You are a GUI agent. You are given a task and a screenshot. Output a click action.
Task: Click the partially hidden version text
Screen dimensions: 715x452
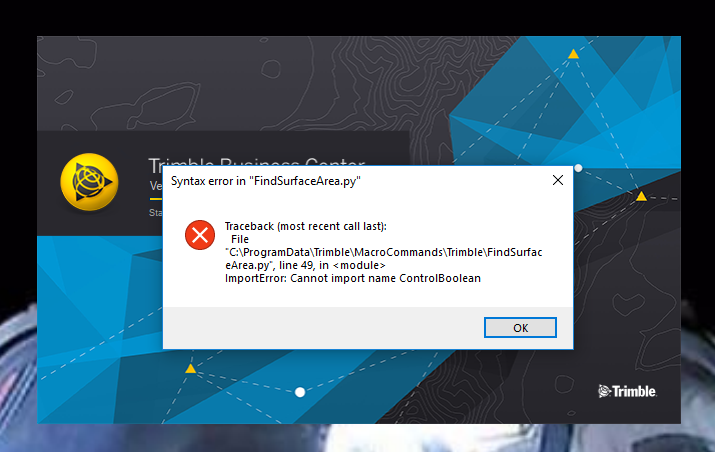tap(155, 186)
